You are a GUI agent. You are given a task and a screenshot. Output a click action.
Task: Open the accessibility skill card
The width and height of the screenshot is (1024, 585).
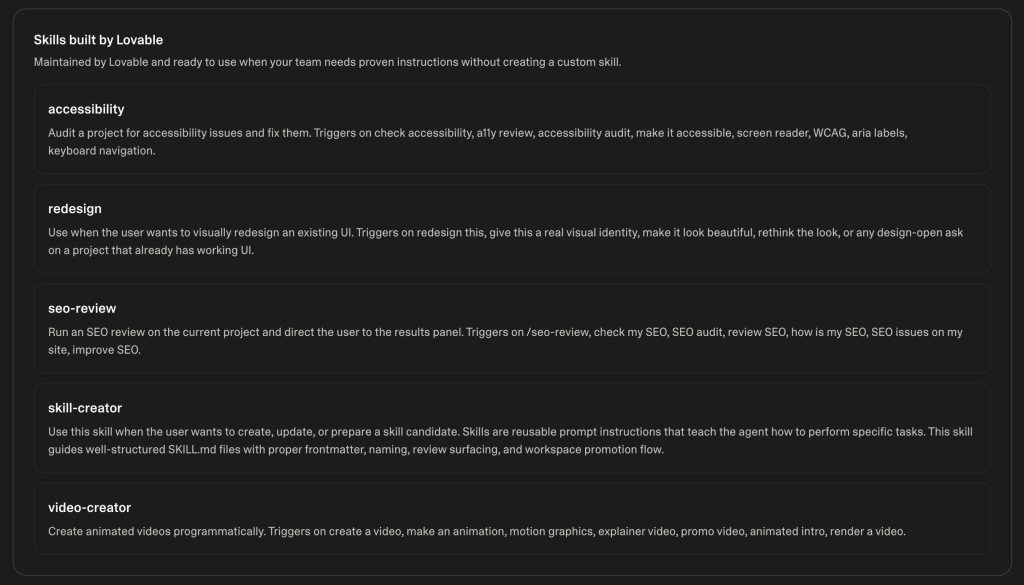click(x=512, y=129)
